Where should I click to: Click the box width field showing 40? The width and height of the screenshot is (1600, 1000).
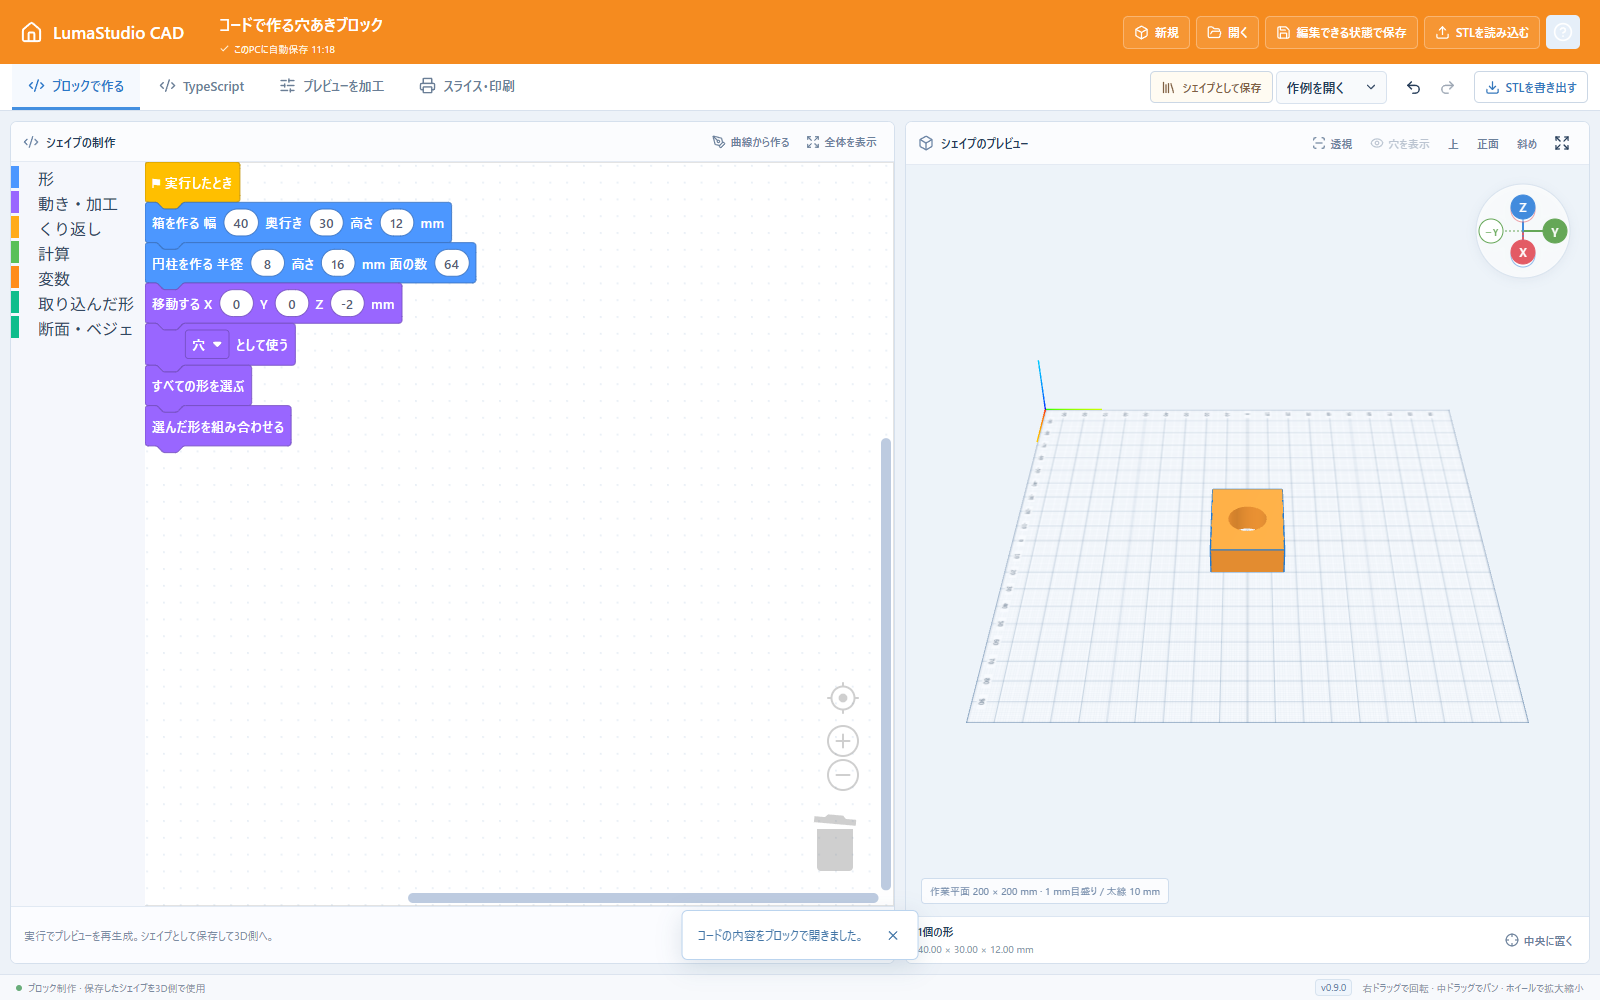click(x=241, y=223)
